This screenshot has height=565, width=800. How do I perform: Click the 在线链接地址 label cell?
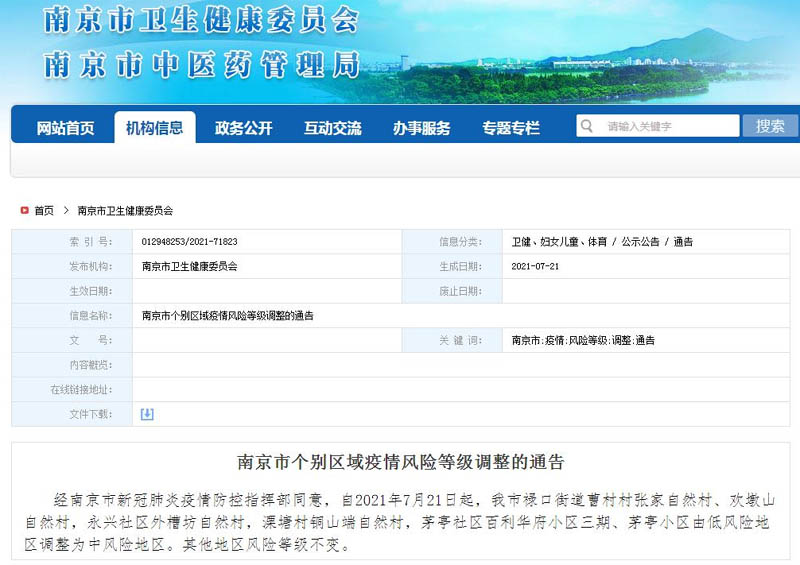(72, 389)
